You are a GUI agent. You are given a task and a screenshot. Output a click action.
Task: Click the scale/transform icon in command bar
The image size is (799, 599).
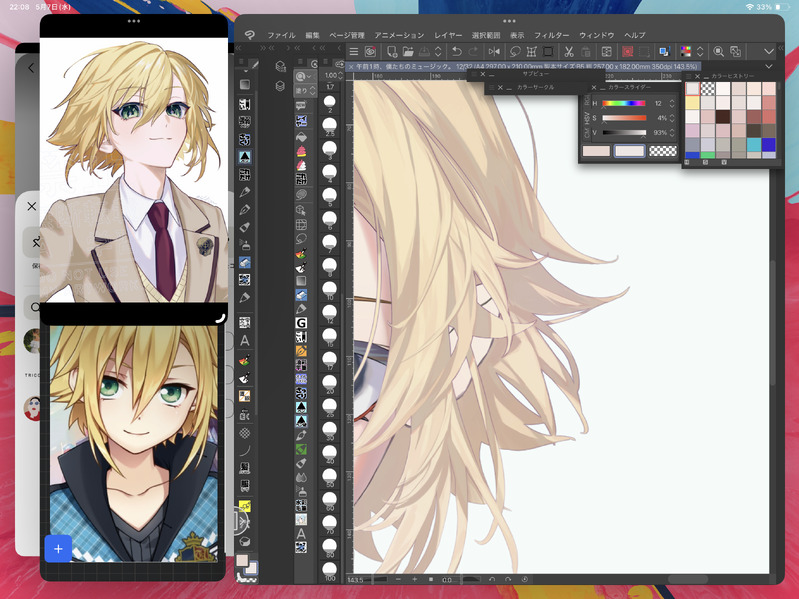[x=531, y=51]
